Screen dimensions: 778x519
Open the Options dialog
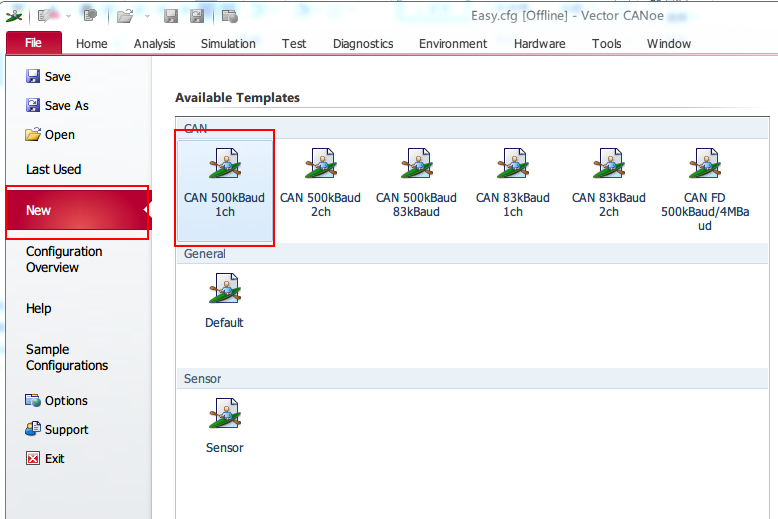click(66, 401)
